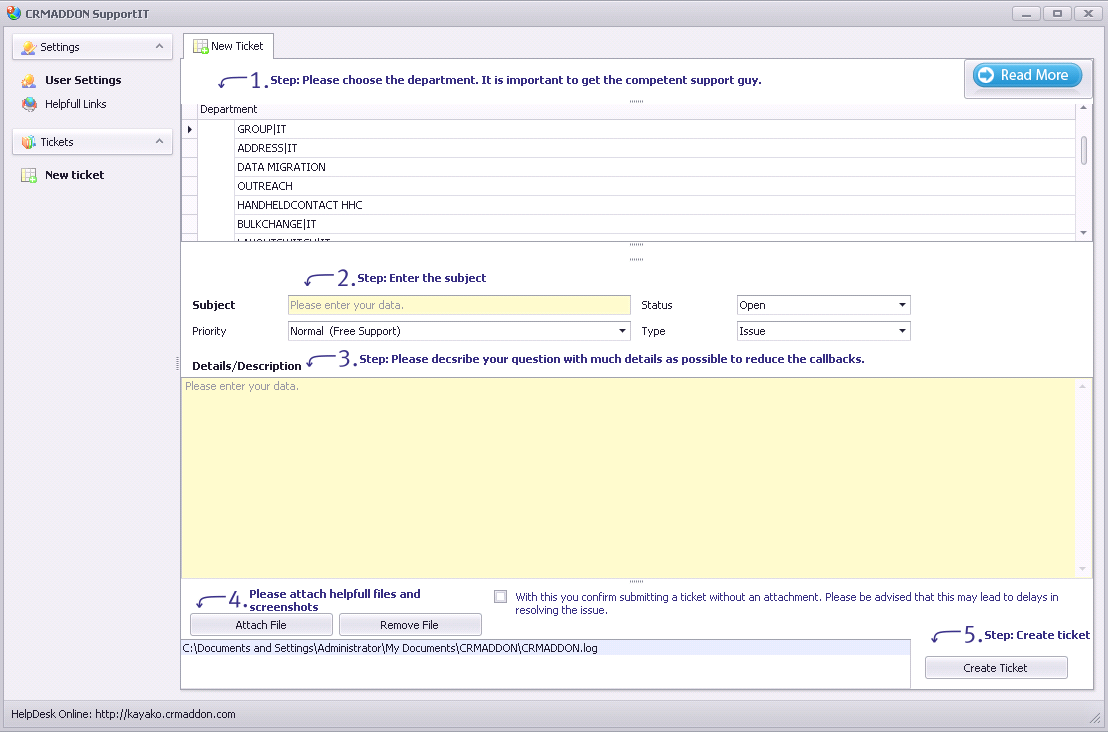Click the department list scroll down arrow

[1083, 232]
